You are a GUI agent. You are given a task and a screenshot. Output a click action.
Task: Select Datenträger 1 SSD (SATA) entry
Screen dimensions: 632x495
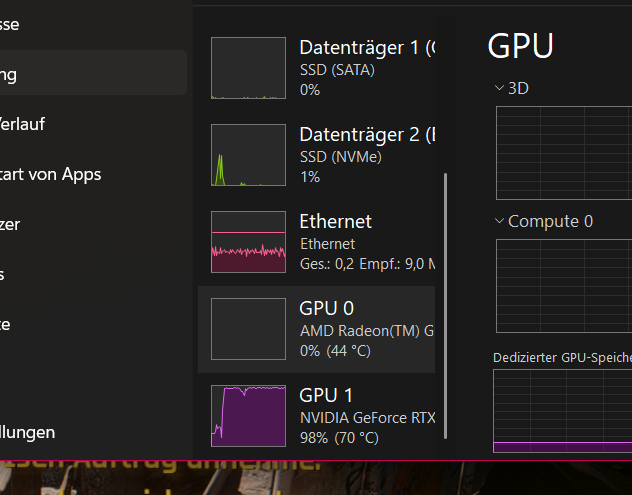(316, 69)
